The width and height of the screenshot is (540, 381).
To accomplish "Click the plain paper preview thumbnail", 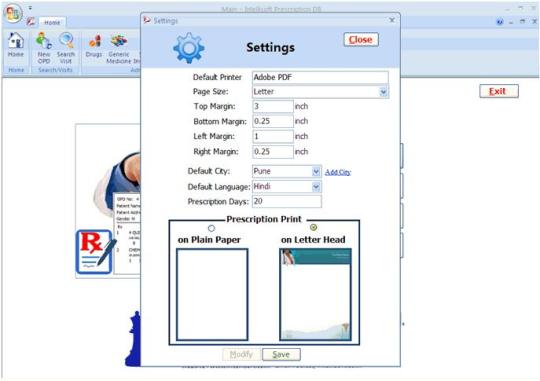I will coord(212,295).
